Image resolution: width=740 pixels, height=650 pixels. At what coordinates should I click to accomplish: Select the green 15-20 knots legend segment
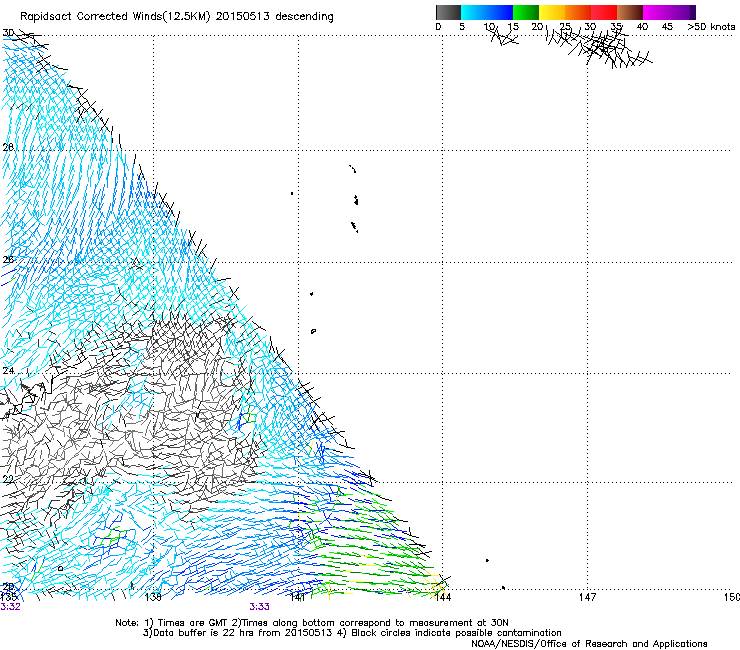(526, 12)
